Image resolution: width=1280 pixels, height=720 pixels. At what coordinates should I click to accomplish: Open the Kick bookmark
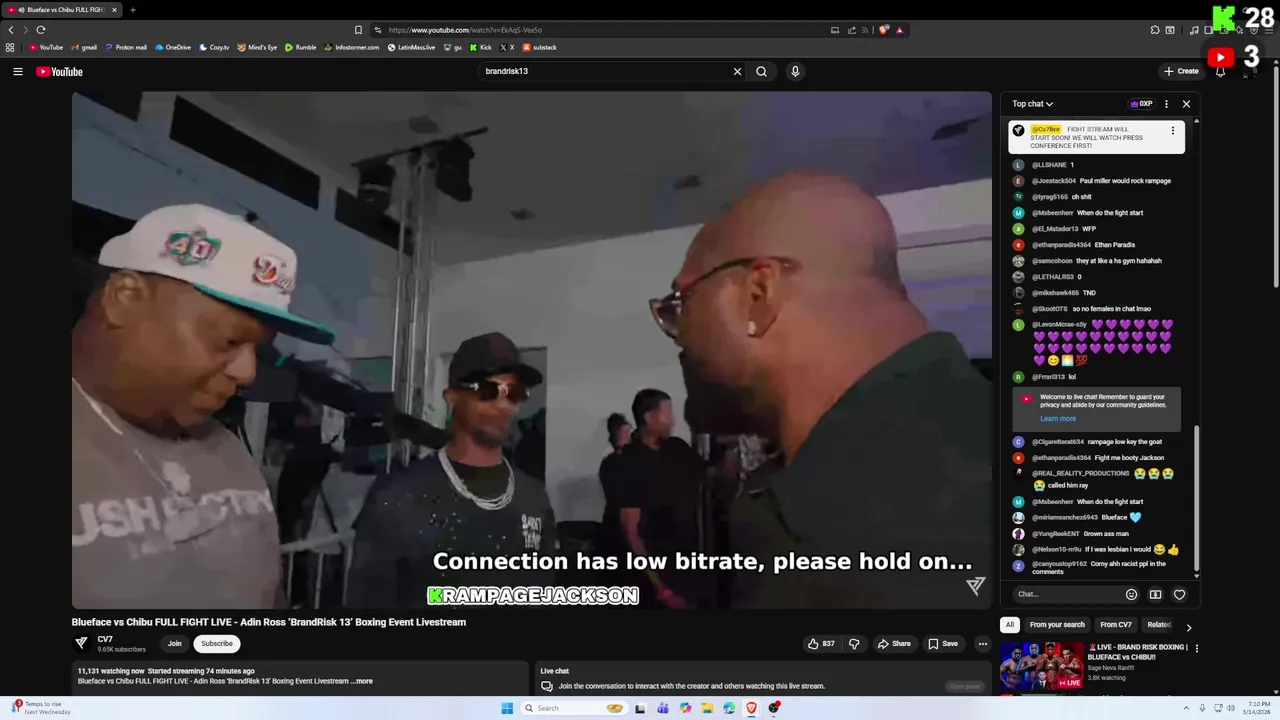tap(481, 47)
